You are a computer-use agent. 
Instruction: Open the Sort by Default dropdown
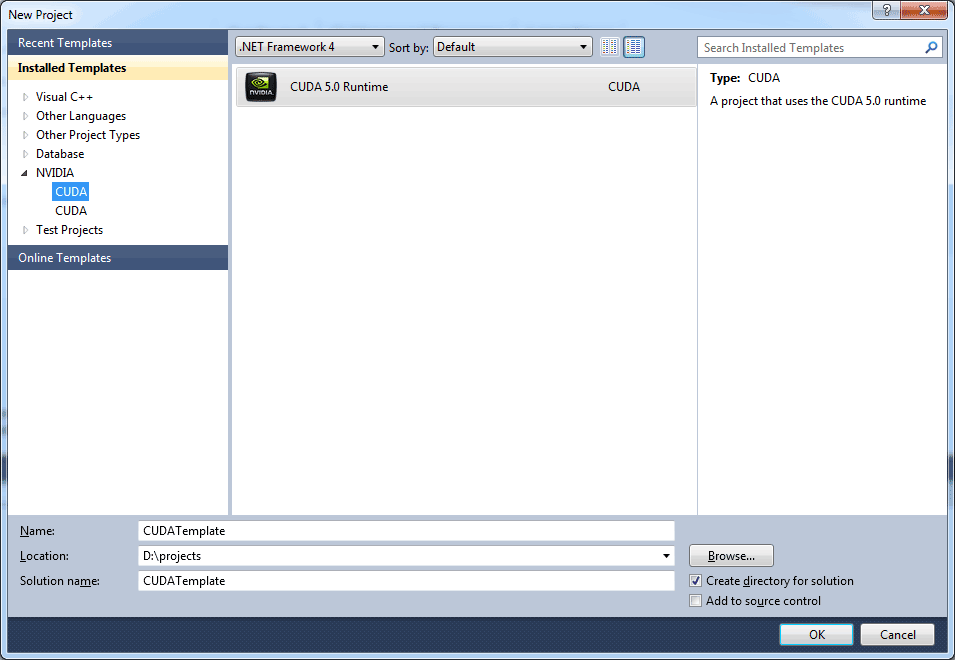tap(513, 47)
